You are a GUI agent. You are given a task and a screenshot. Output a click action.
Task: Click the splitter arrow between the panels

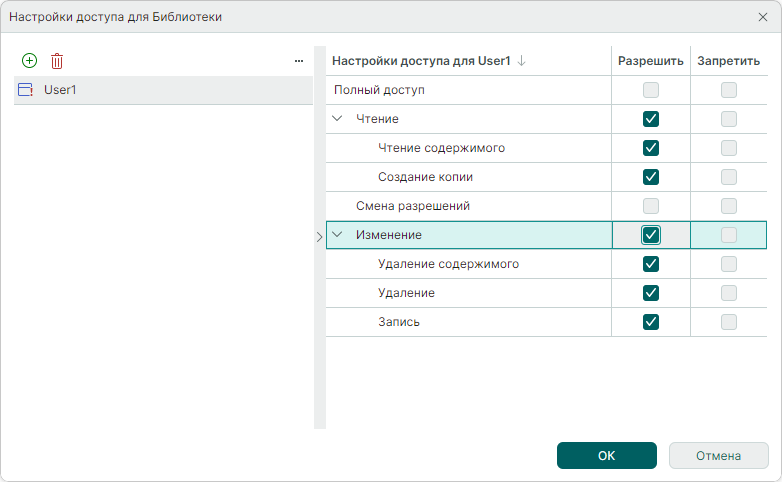(x=319, y=237)
